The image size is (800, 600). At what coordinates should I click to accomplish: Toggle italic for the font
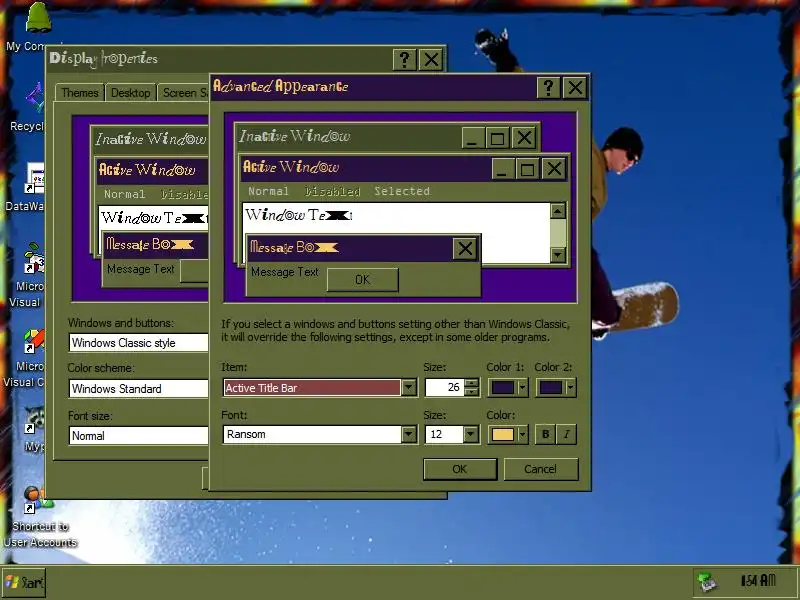566,435
